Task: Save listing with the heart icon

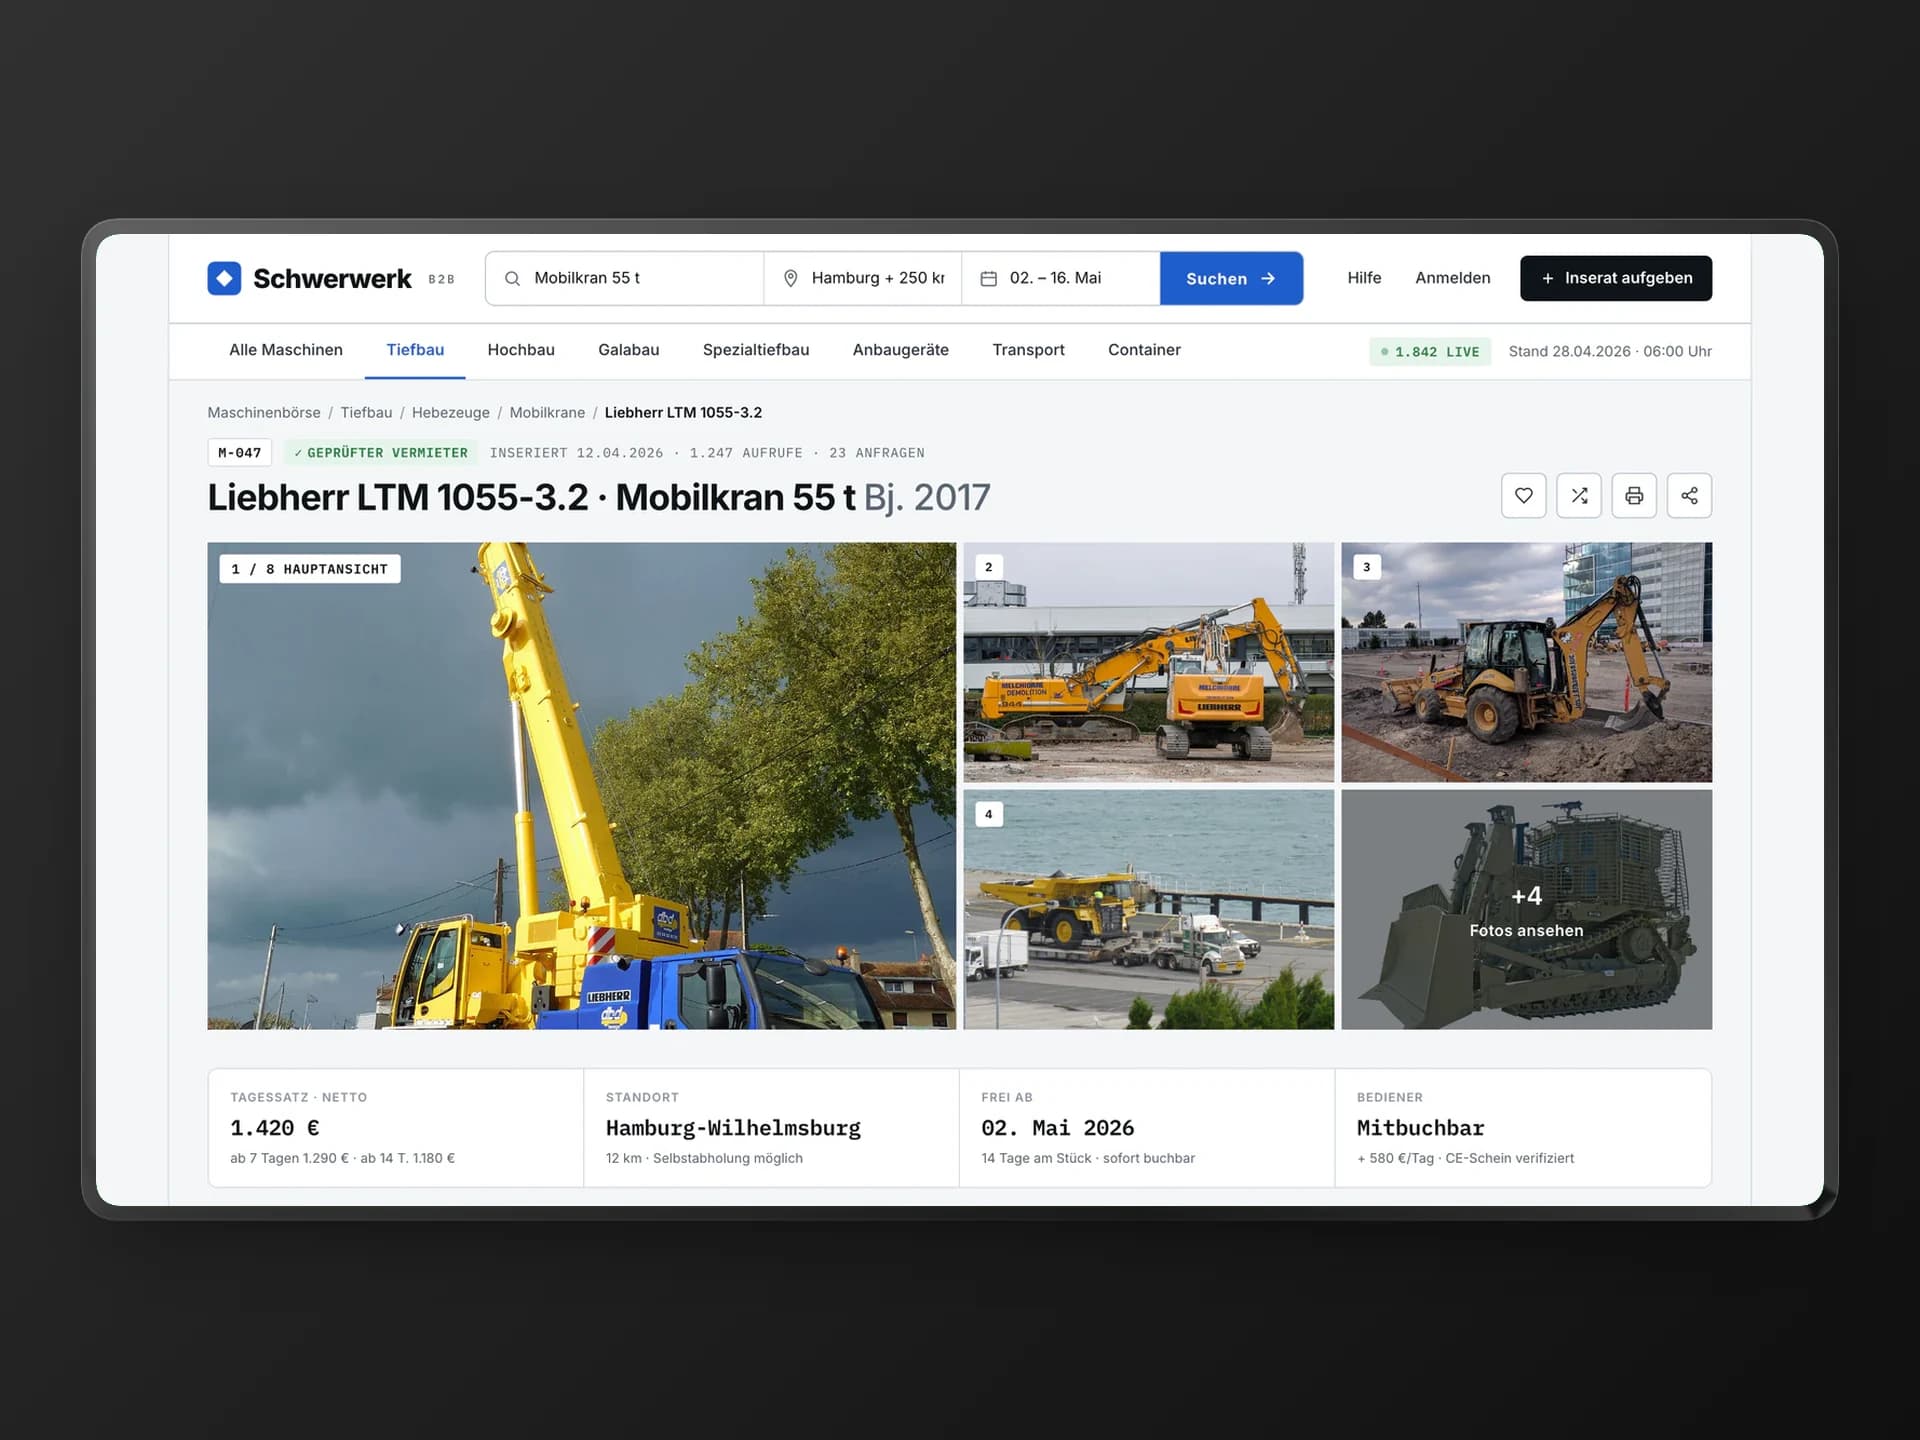Action: tap(1523, 496)
